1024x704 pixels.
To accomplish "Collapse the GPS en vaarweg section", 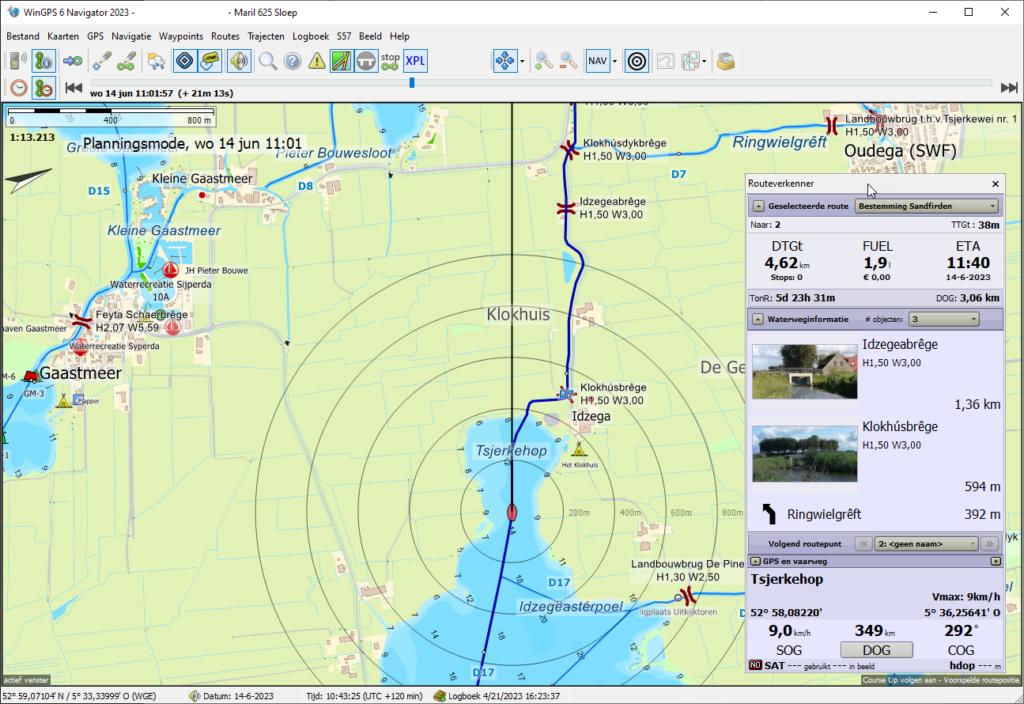I will (756, 561).
